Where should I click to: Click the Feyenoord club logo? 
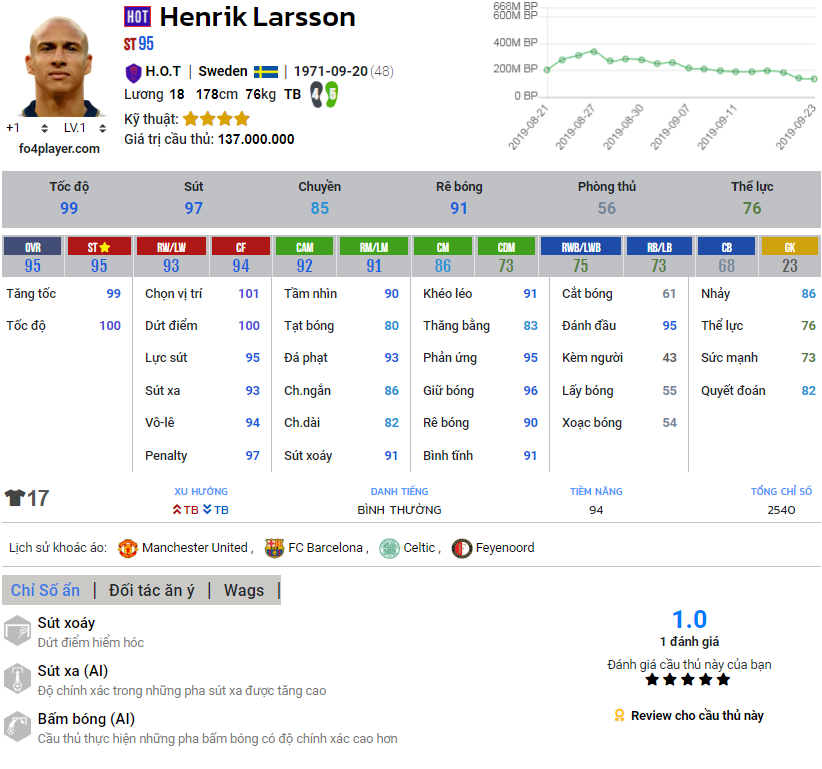[x=461, y=548]
